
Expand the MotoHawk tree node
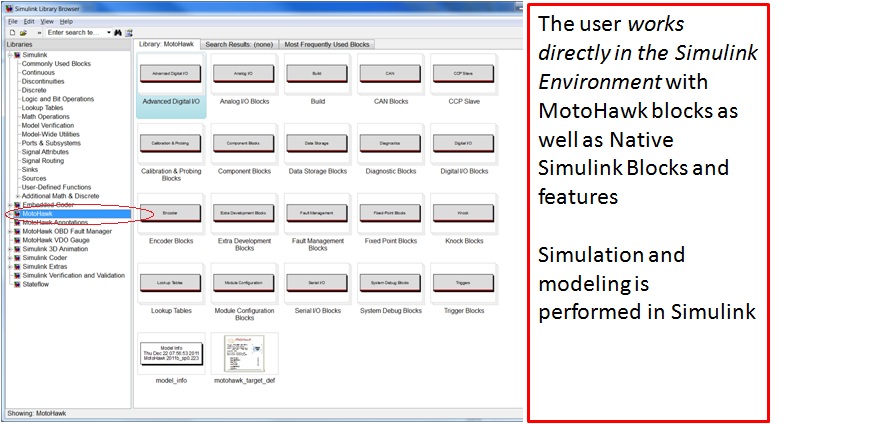click(10, 214)
